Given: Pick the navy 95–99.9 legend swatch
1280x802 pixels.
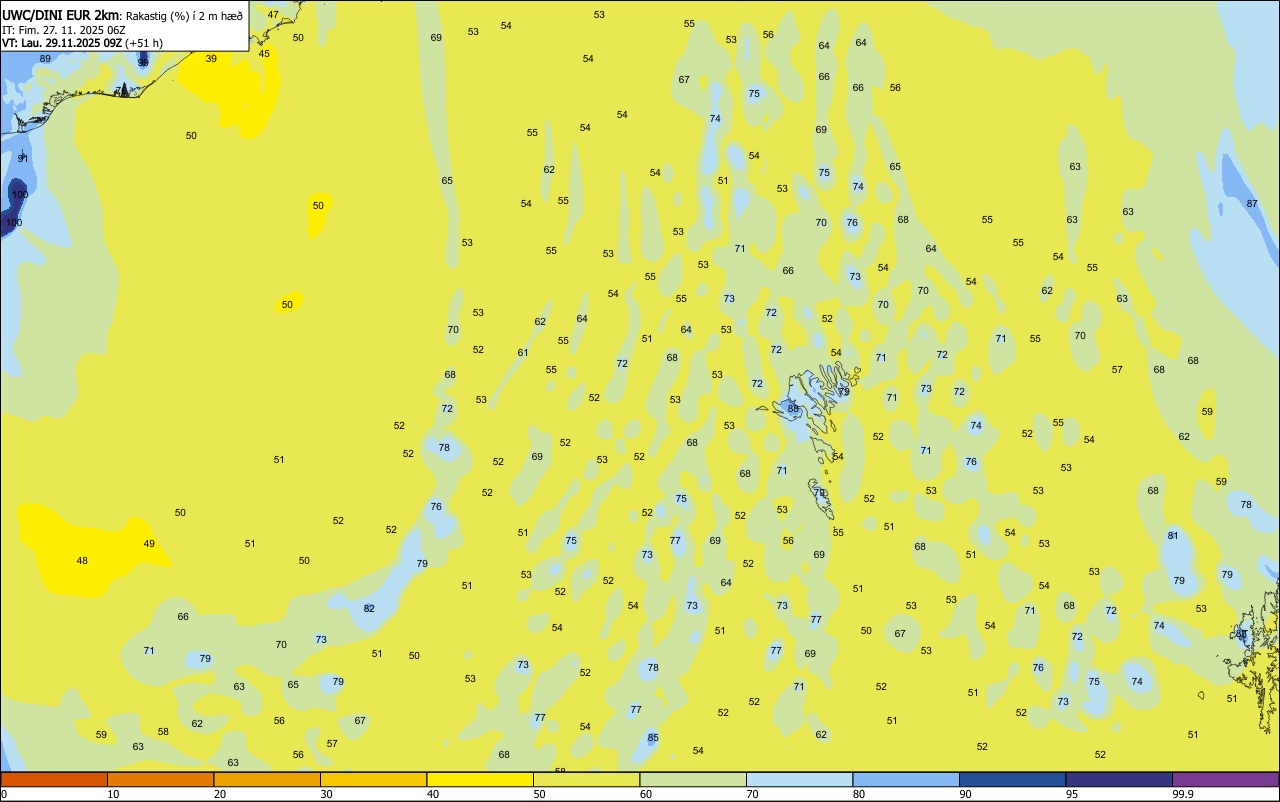Looking at the screenshot, I should tap(1119, 779).
